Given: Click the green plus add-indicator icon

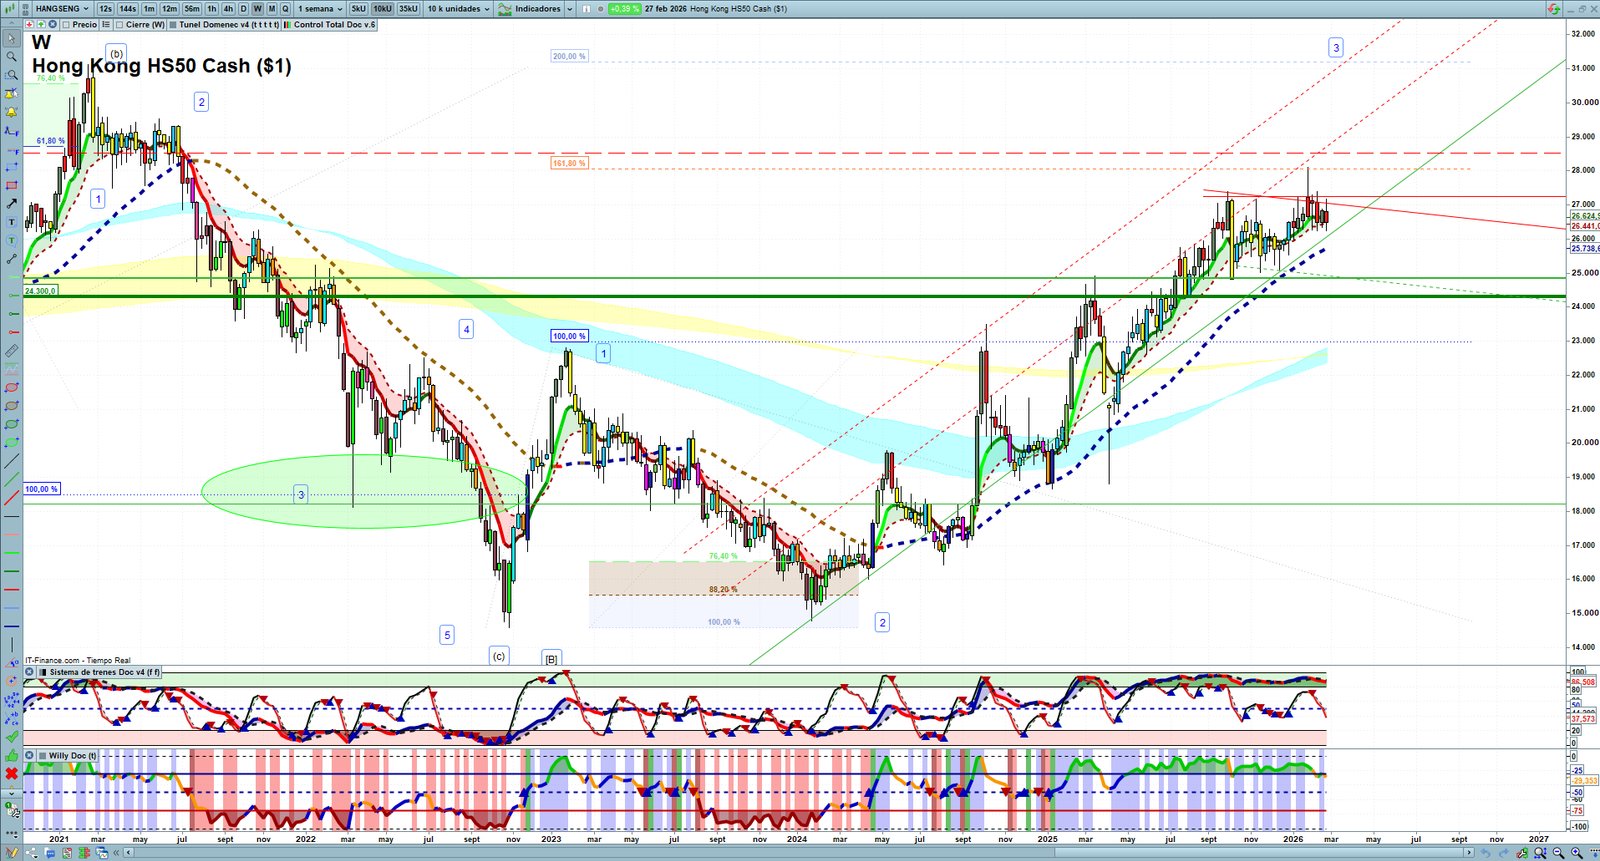Looking at the screenshot, I should tap(39, 24).
